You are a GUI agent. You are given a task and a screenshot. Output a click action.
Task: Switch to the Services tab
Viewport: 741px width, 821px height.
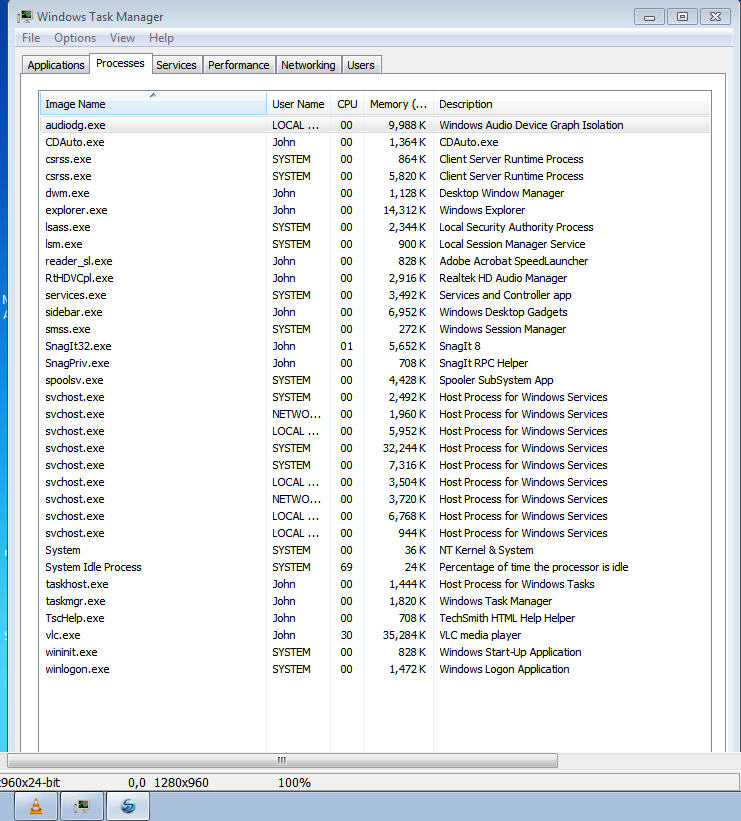point(176,65)
